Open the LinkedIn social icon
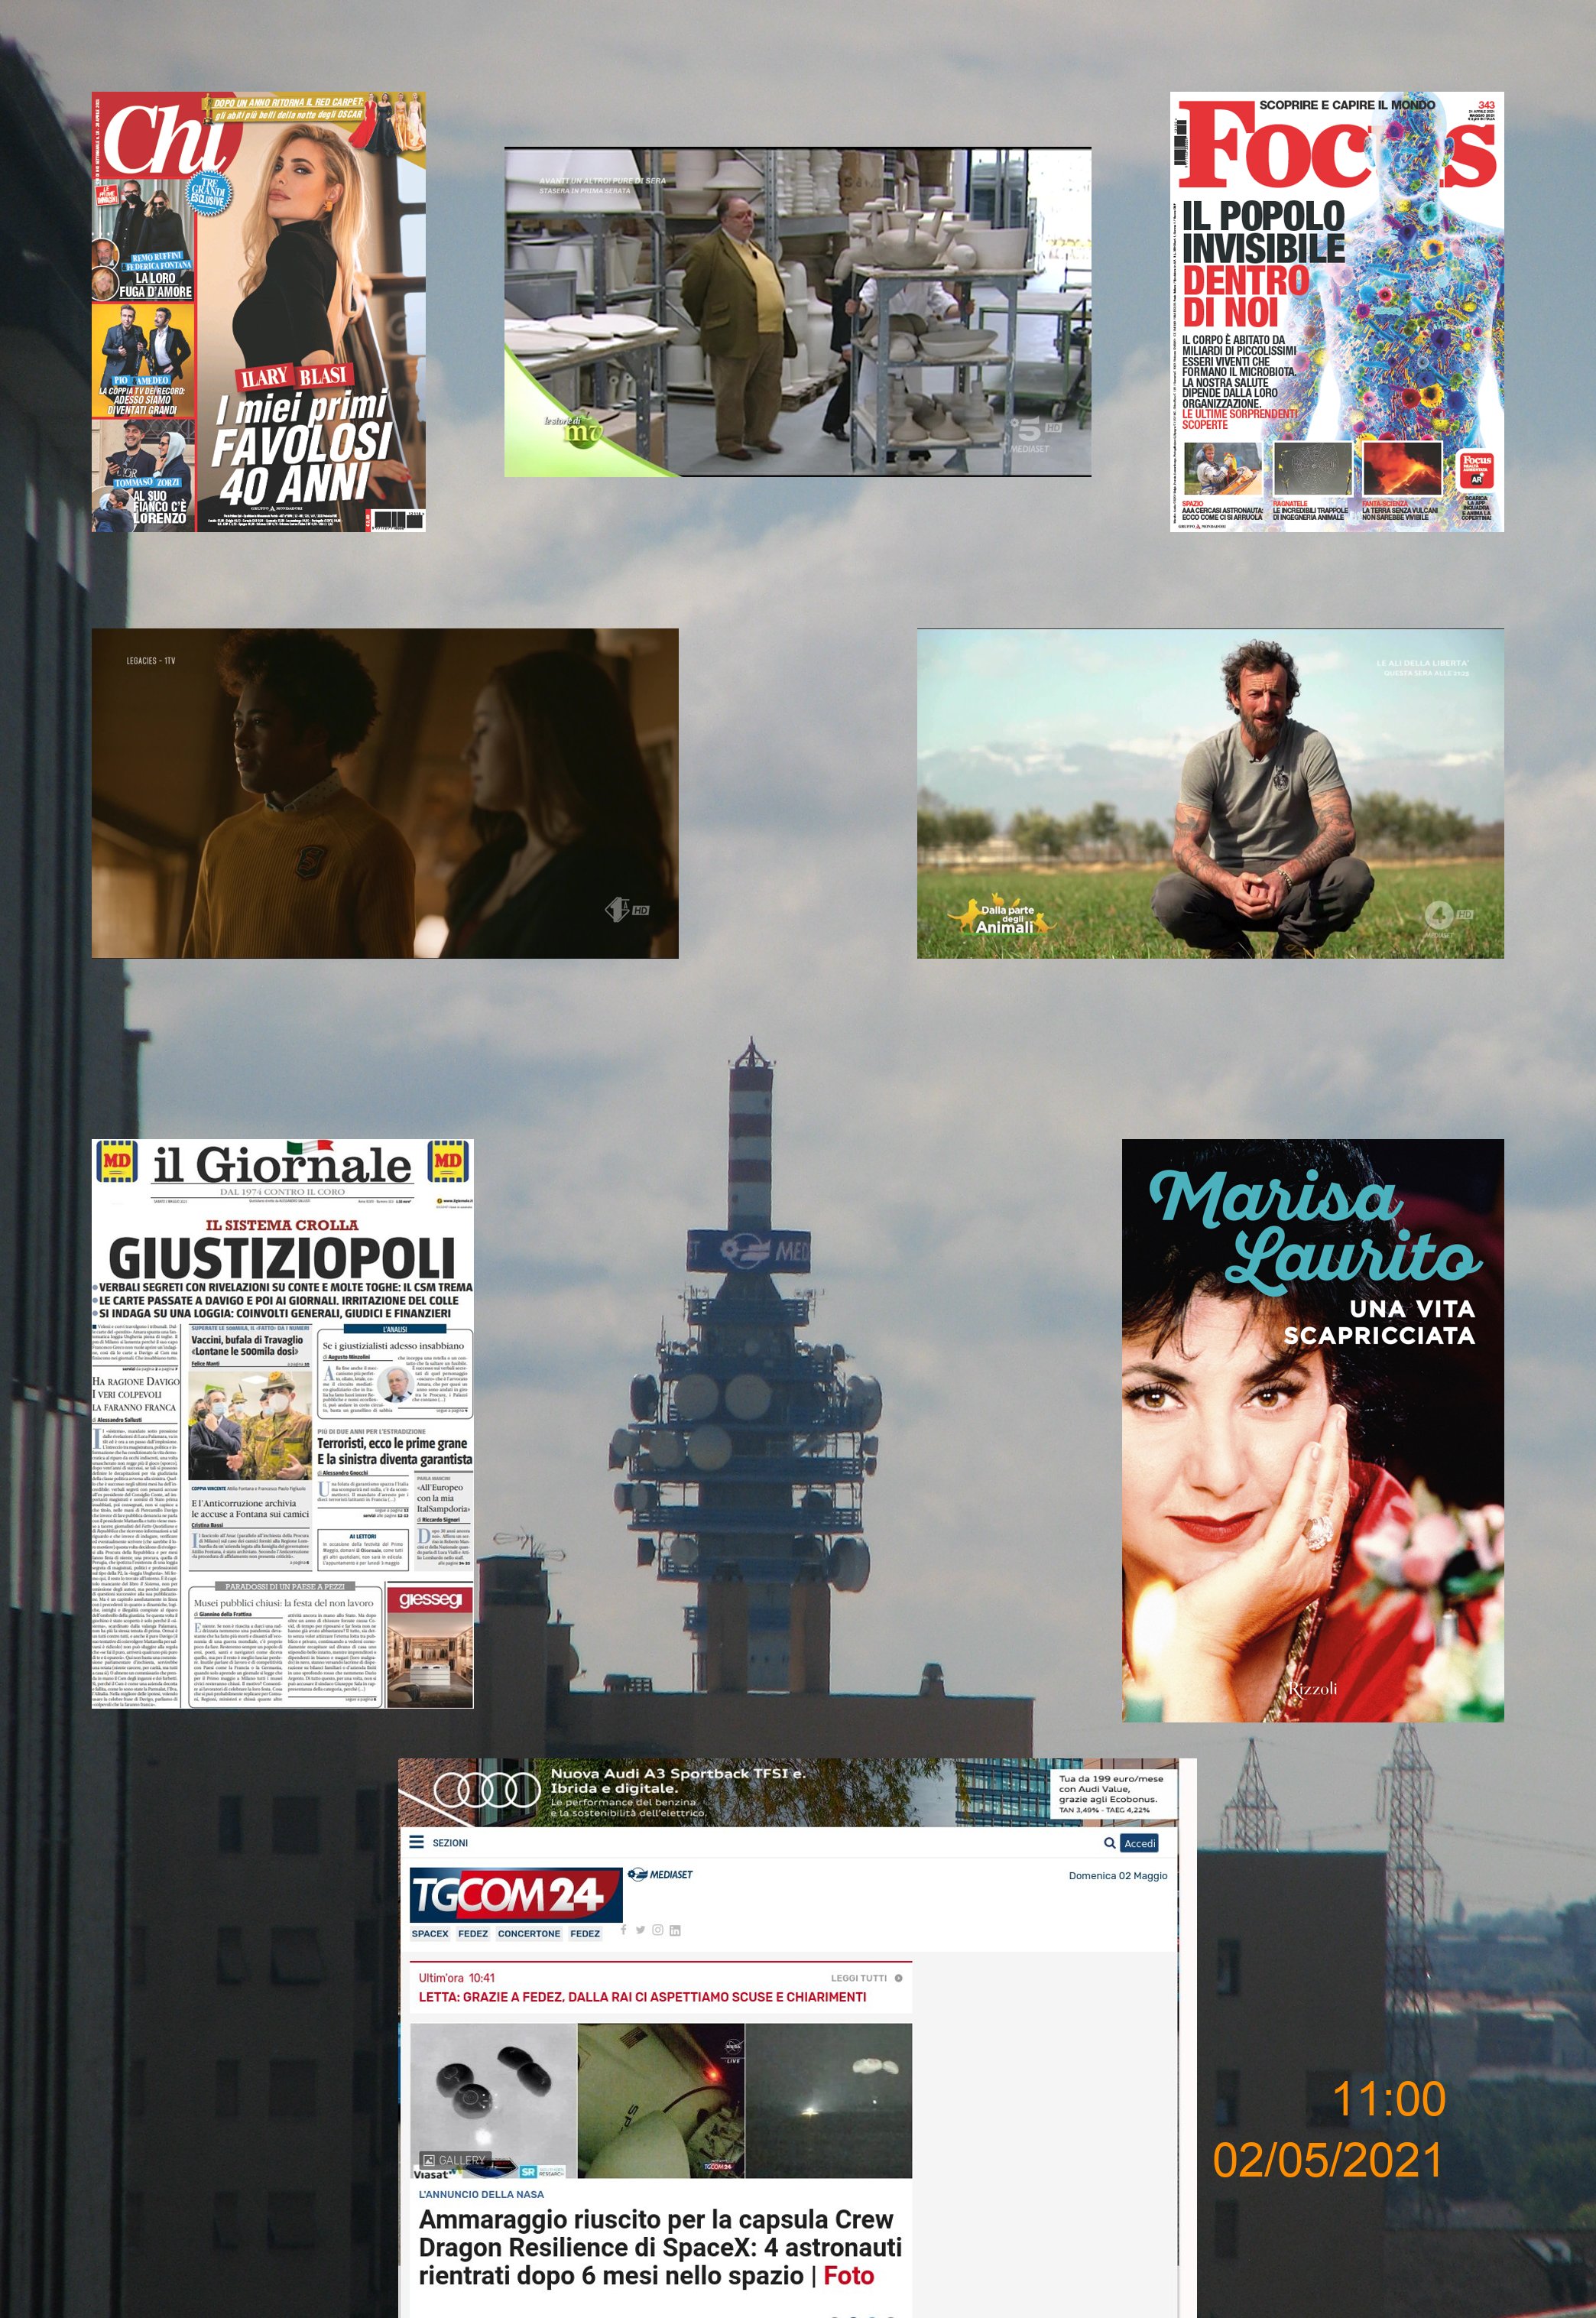 (x=675, y=1930)
